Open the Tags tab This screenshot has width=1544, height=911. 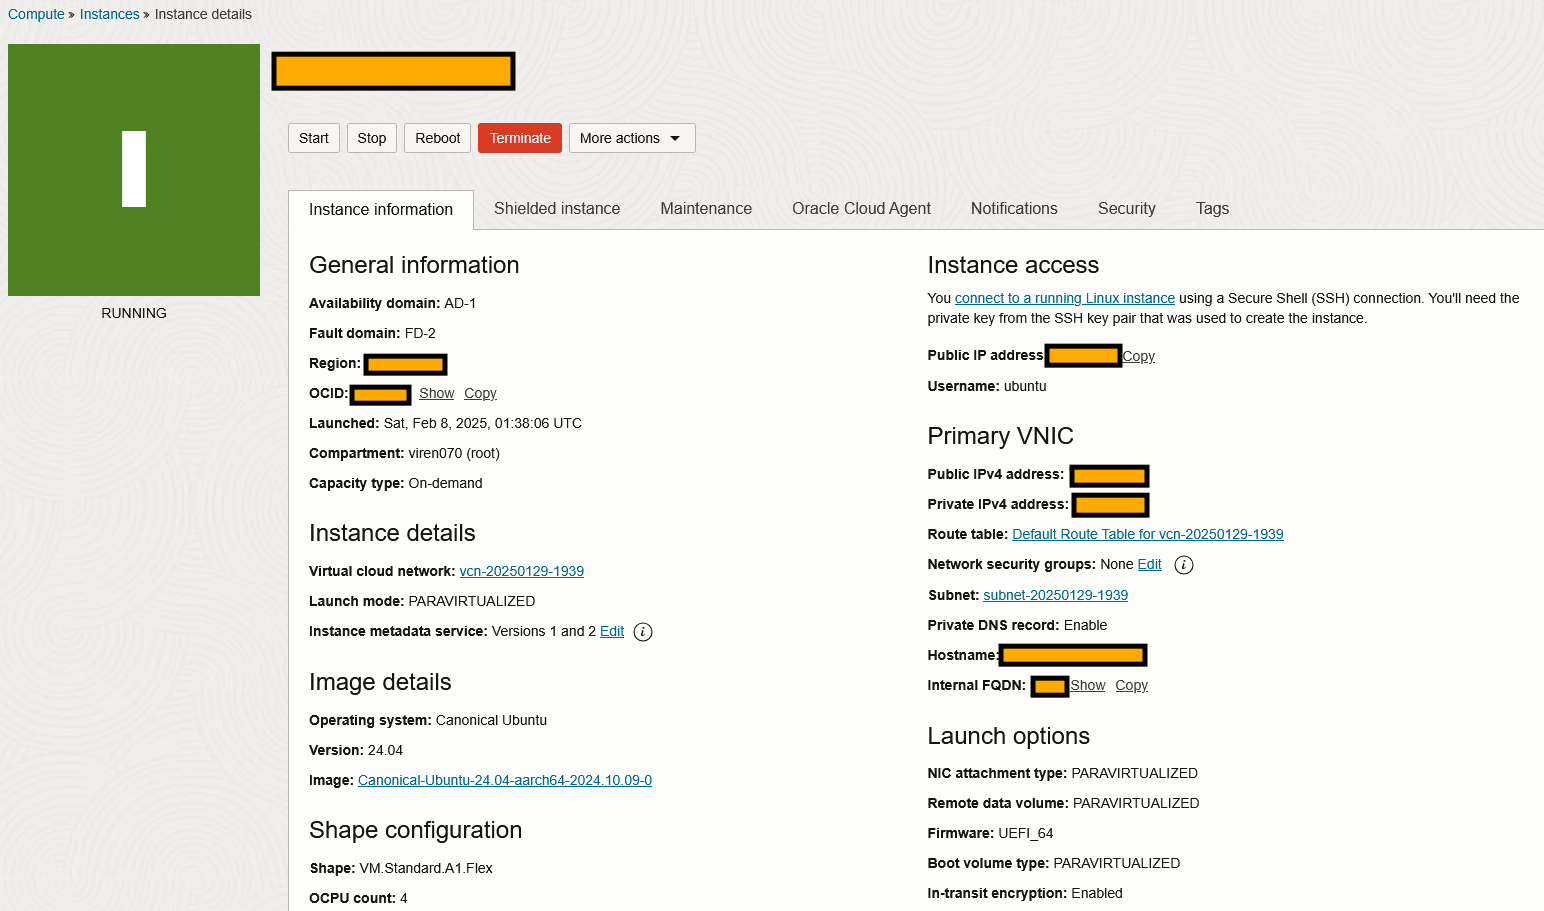click(x=1212, y=208)
